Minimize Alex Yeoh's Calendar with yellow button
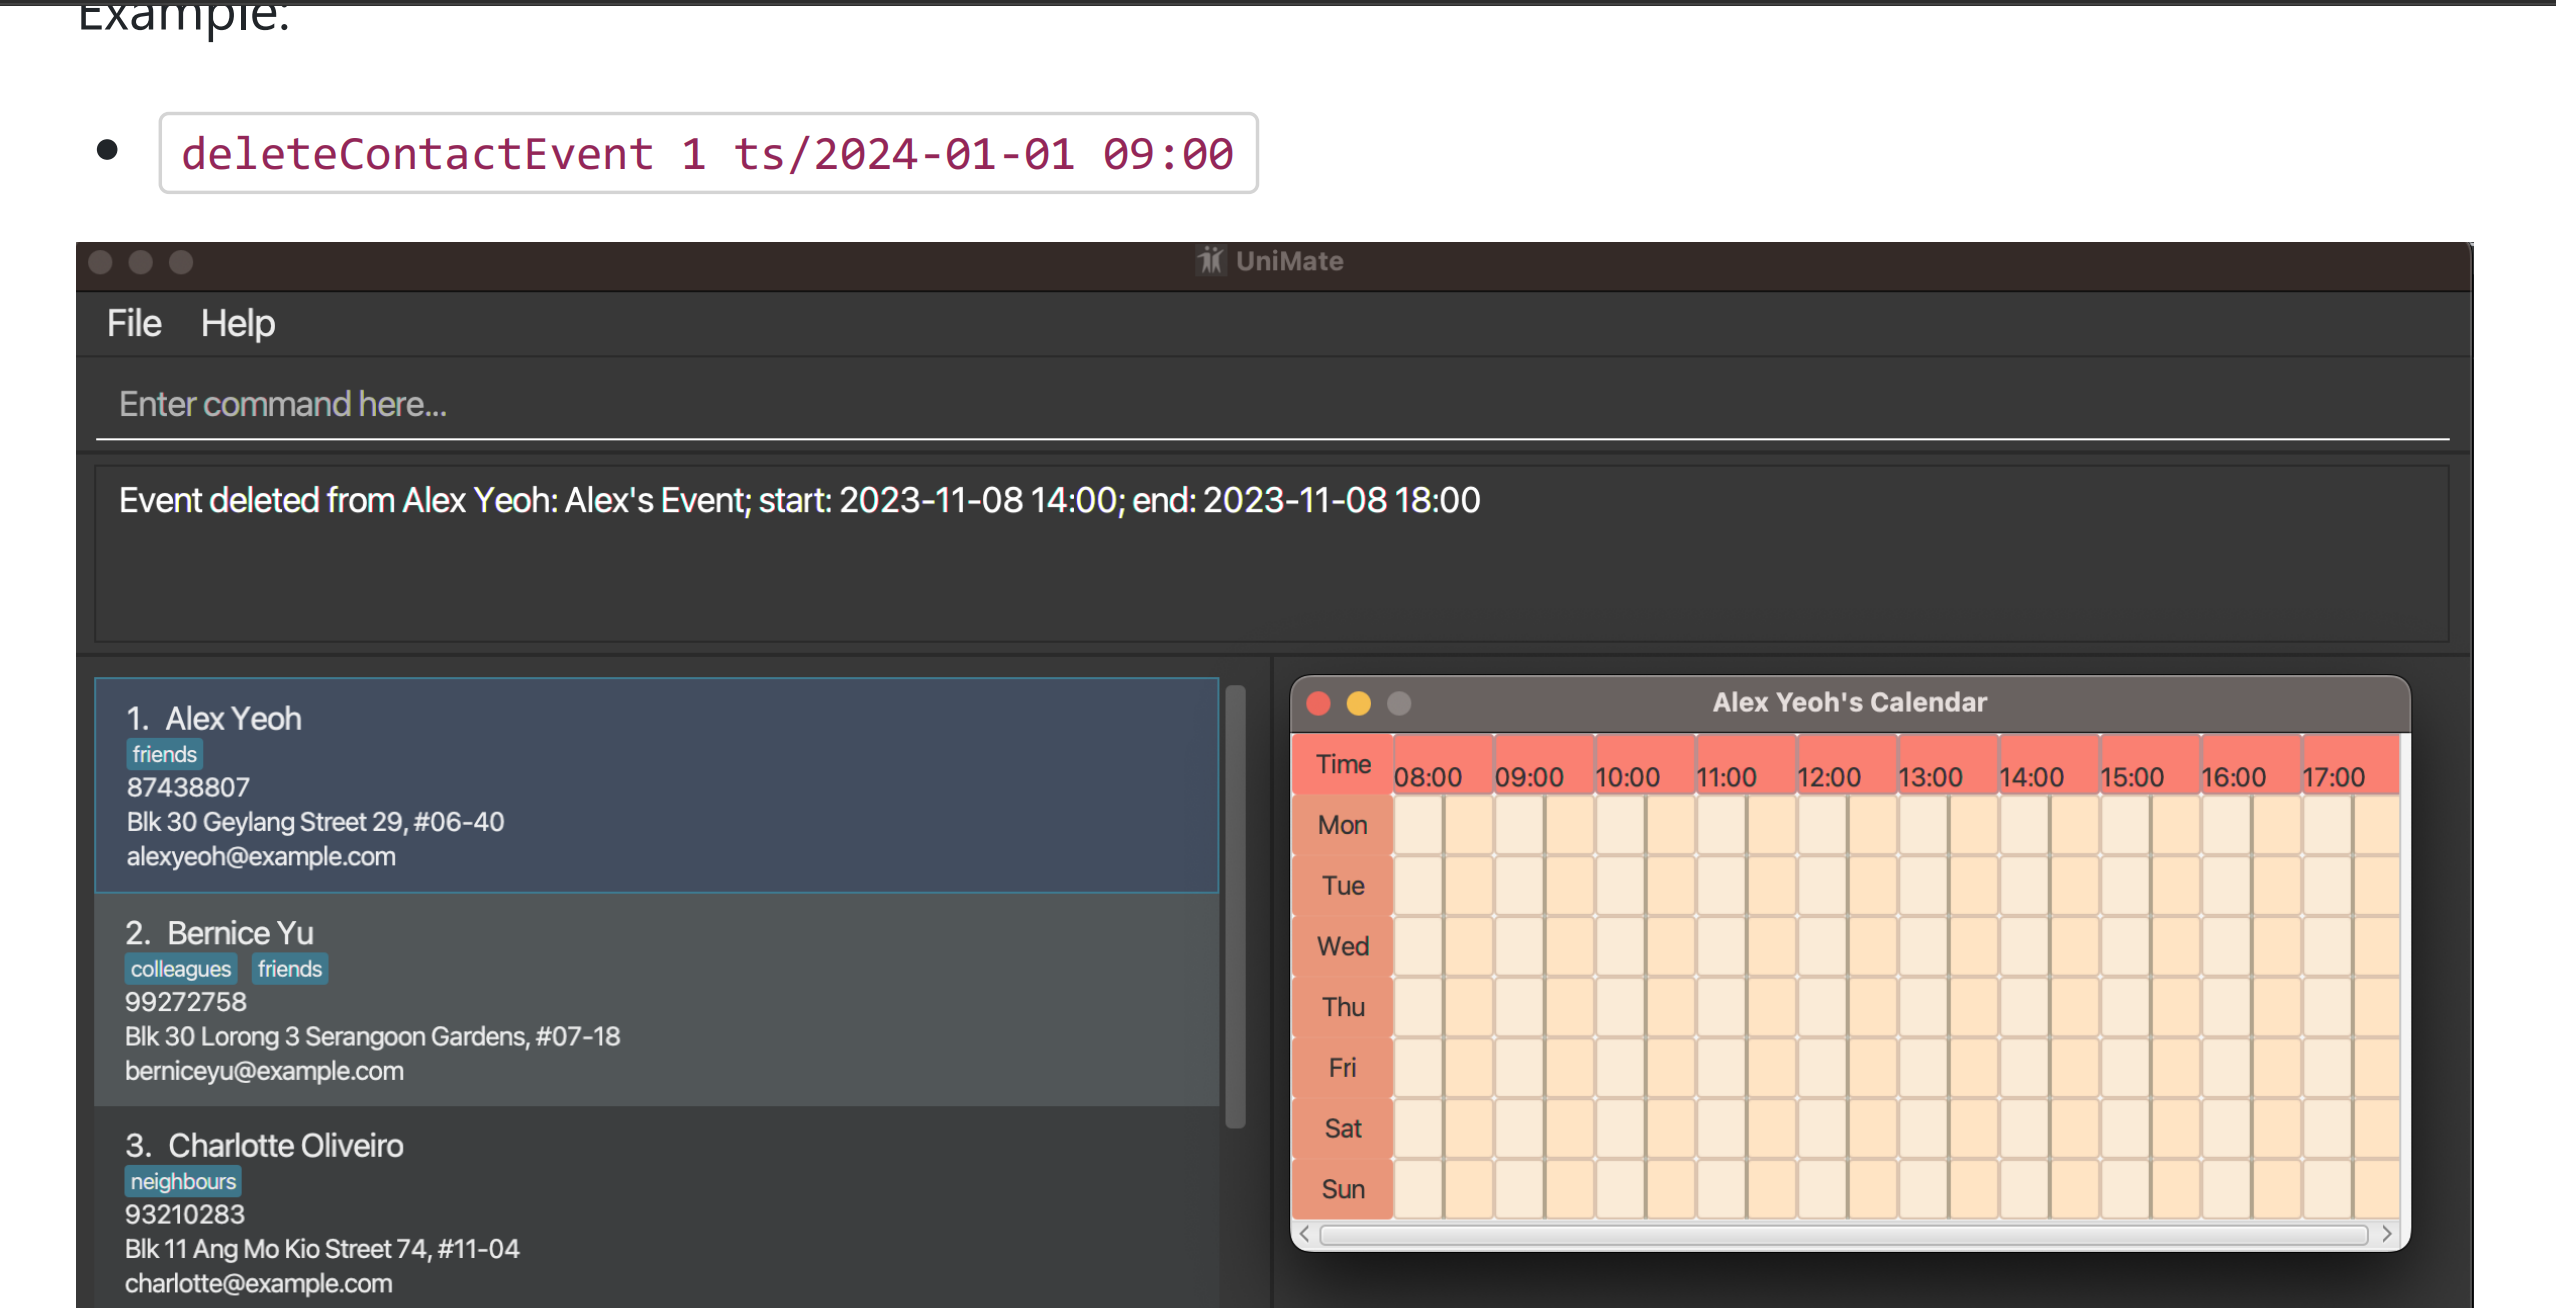This screenshot has width=2556, height=1308. [1358, 704]
